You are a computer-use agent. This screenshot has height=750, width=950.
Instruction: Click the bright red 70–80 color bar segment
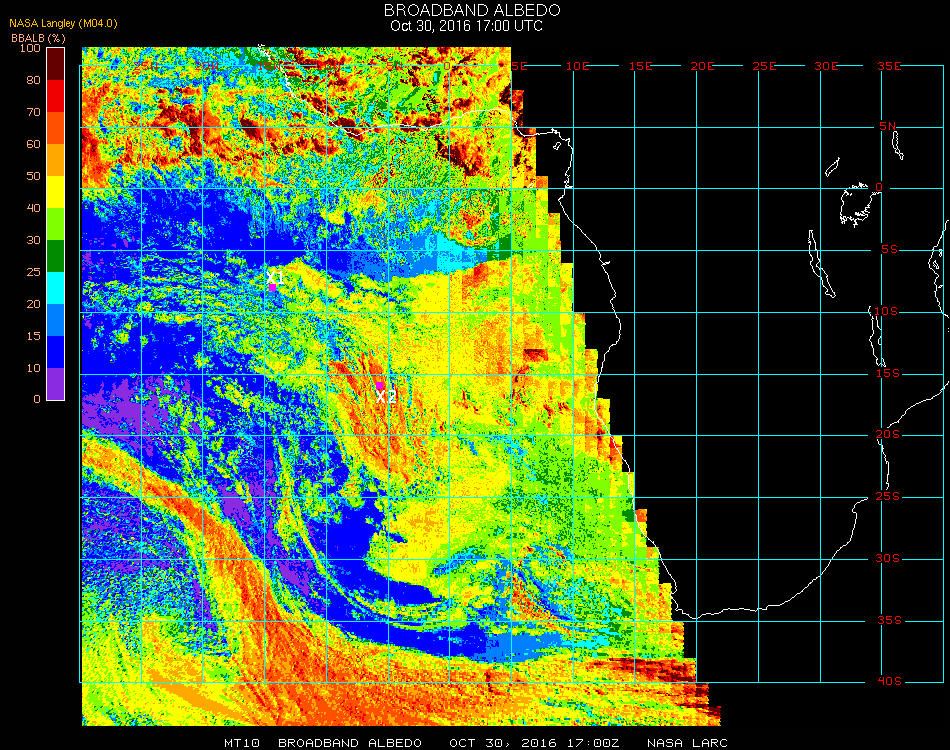tap(56, 96)
